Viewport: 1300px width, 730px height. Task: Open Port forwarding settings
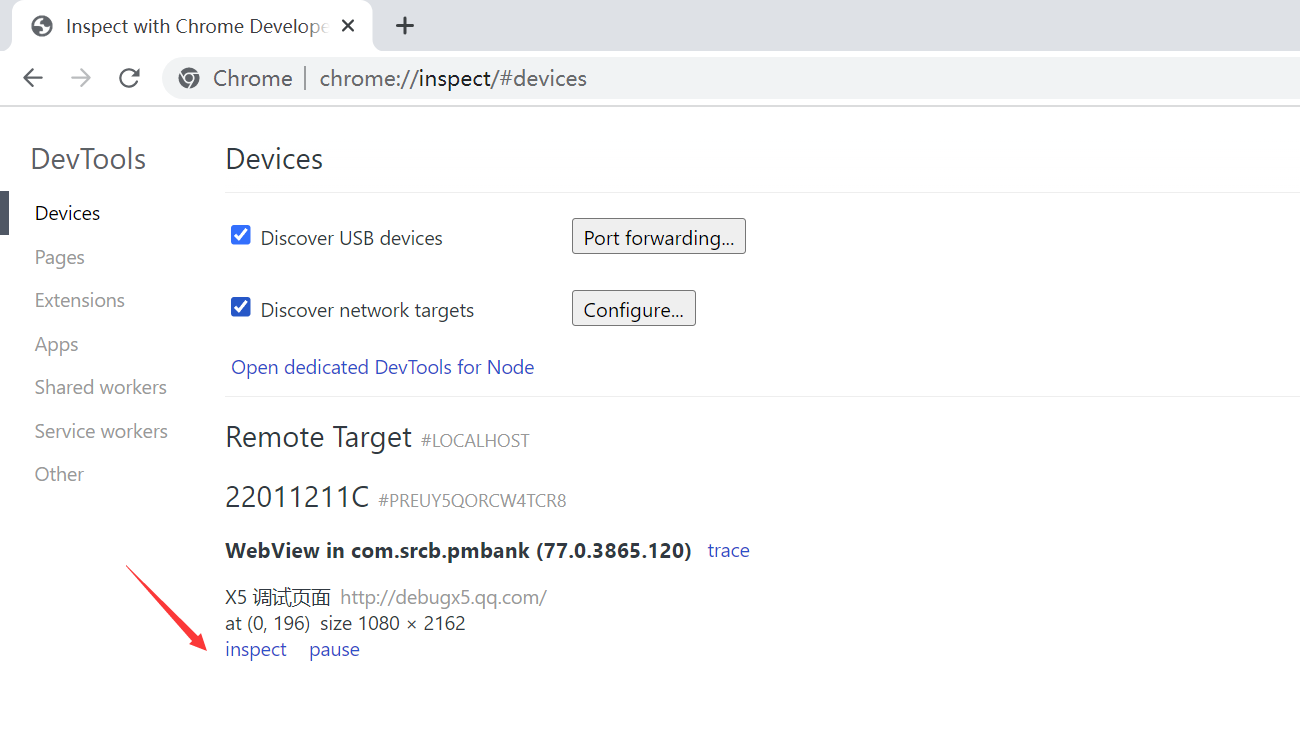[659, 237]
